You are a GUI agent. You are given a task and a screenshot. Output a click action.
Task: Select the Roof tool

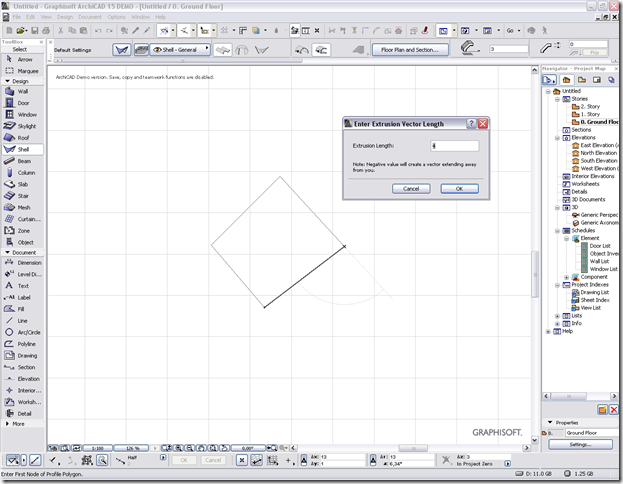22,138
